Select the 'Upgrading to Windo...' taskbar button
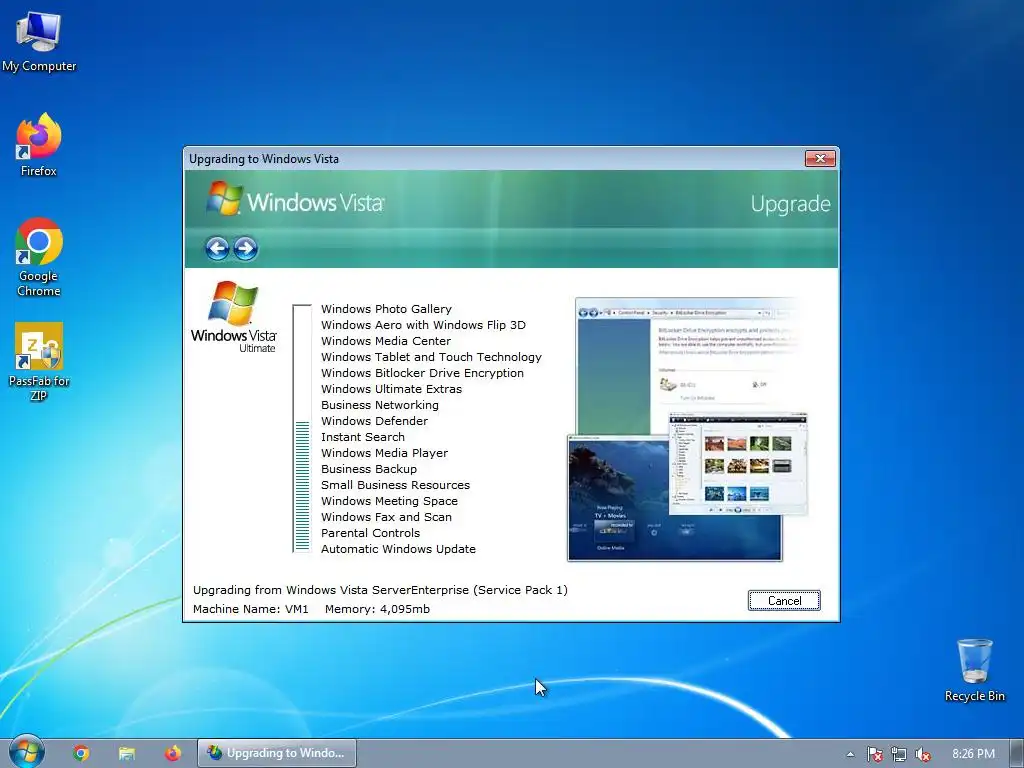This screenshot has height=768, width=1024. pyautogui.click(x=277, y=753)
